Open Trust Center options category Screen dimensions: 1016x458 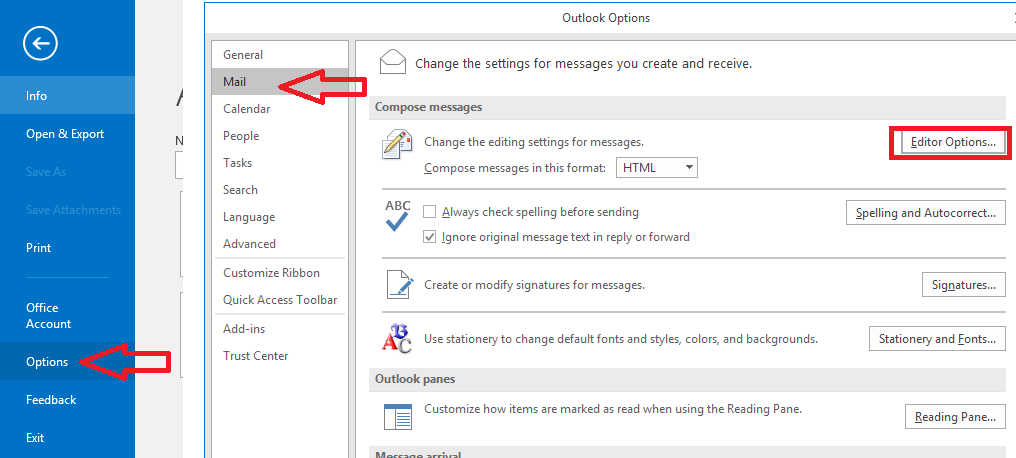coord(280,356)
